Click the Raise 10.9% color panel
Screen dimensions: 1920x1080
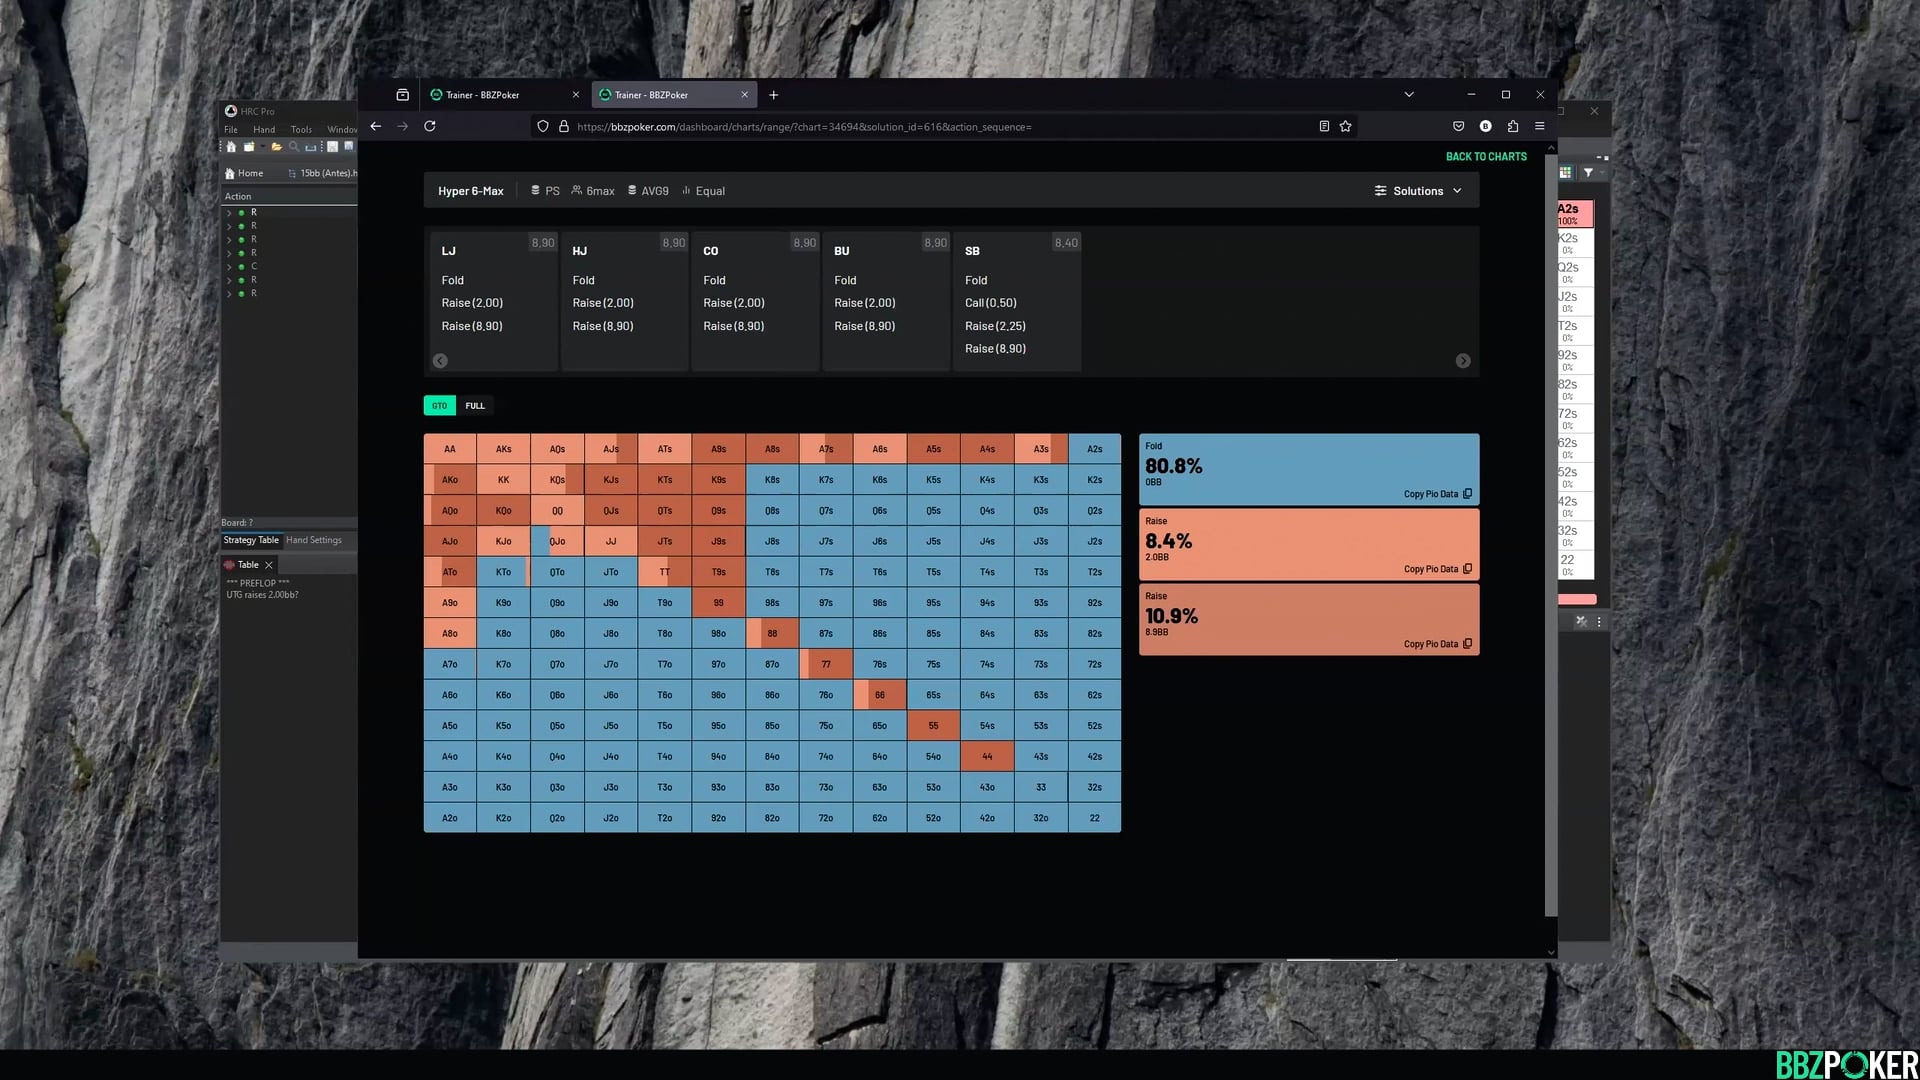[1308, 619]
